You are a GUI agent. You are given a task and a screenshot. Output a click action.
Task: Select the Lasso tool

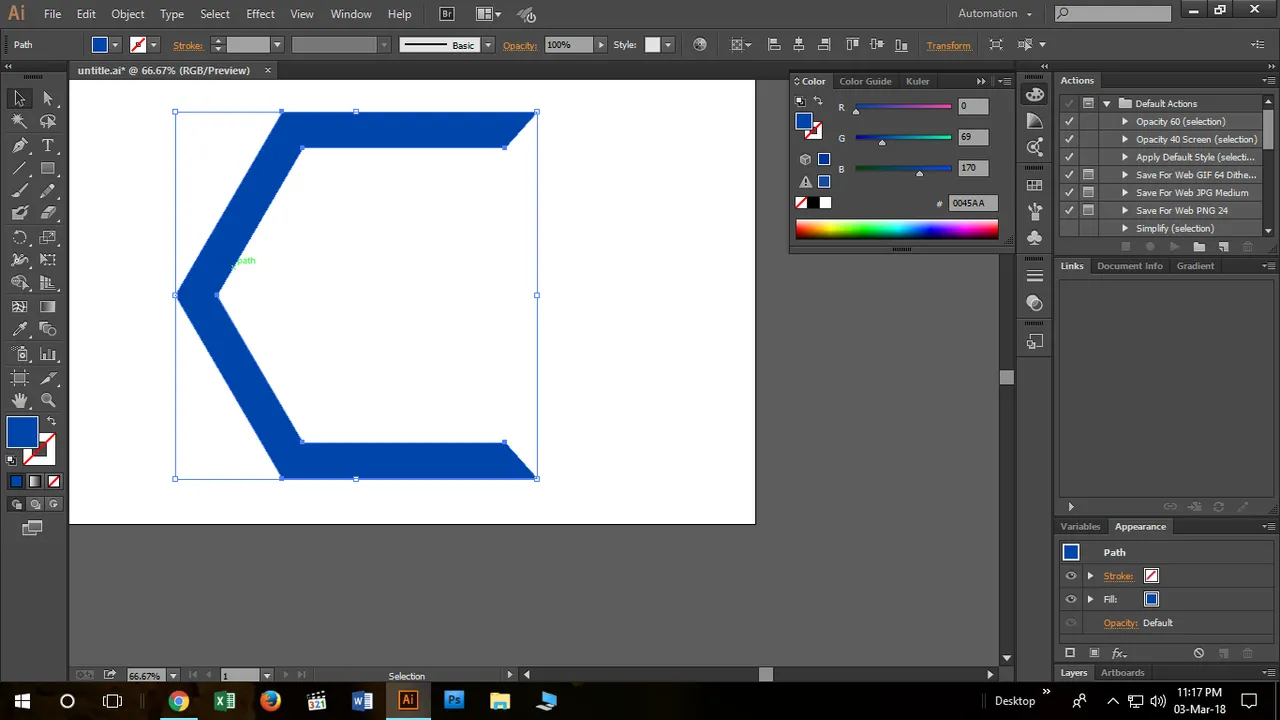pyautogui.click(x=47, y=121)
